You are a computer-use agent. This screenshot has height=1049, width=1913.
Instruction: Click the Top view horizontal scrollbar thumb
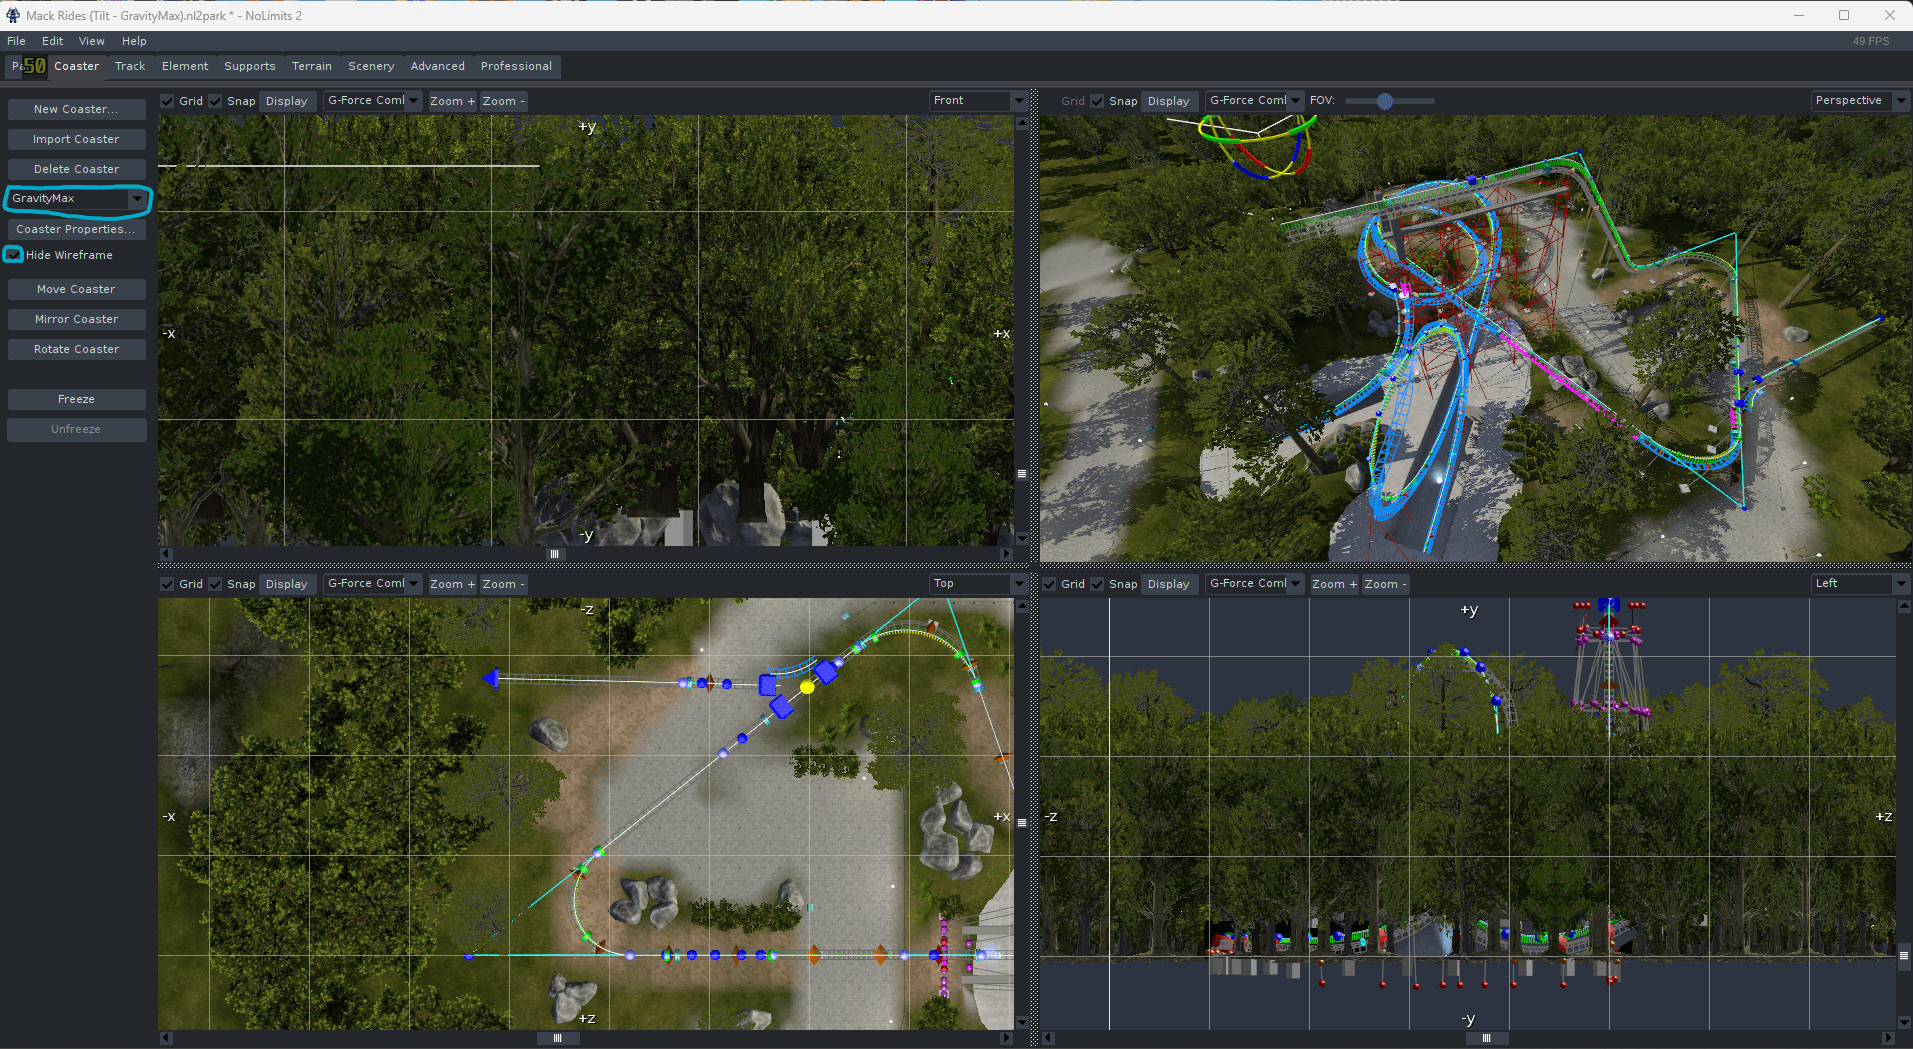point(558,1038)
